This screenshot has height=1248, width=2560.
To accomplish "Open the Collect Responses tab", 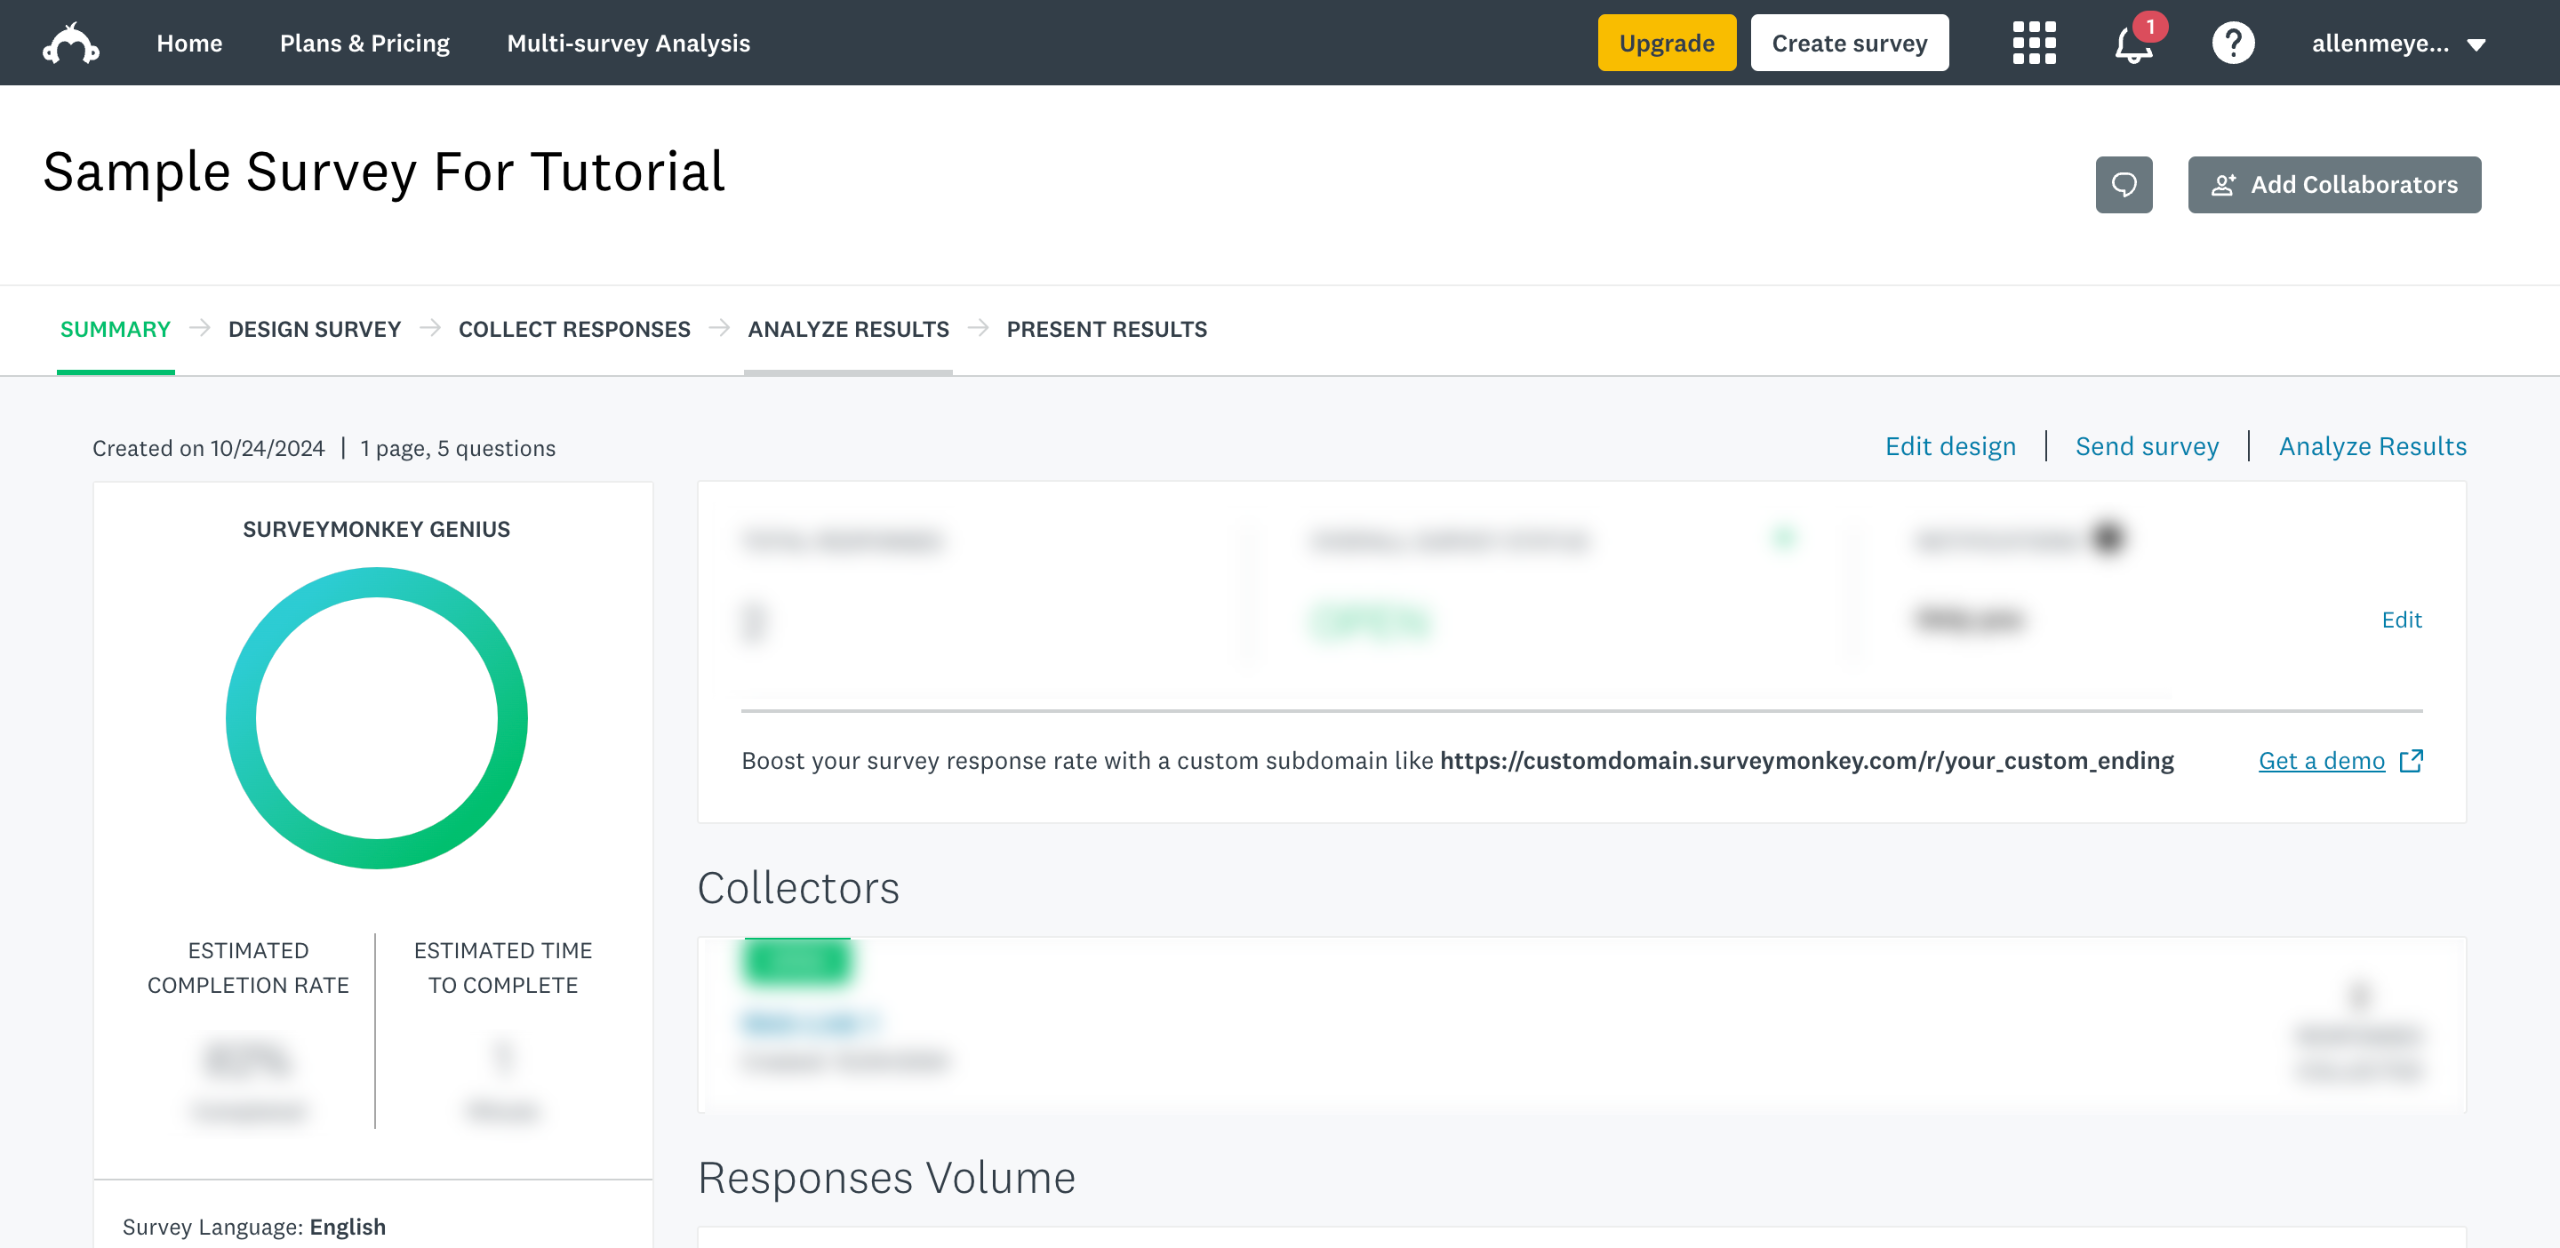I will (x=574, y=329).
